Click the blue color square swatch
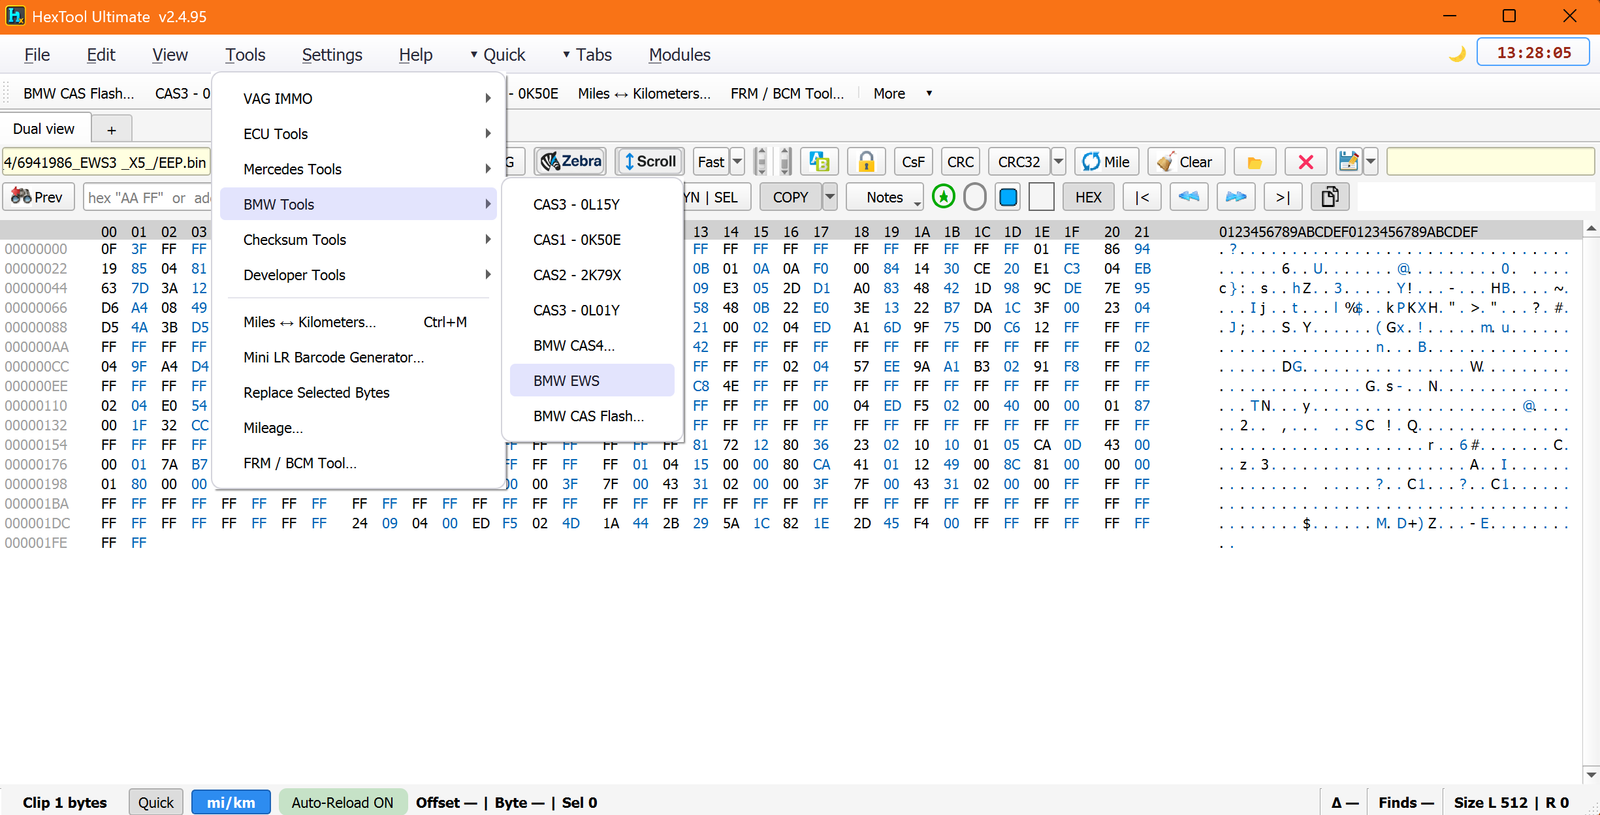This screenshot has width=1600, height=815. (x=1009, y=197)
